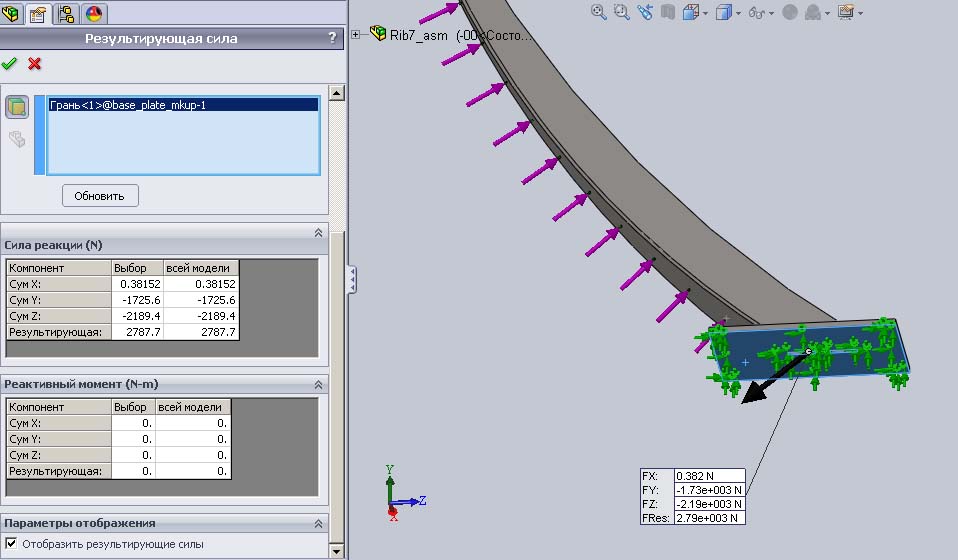This screenshot has width=958, height=560.
Task: Select Zoom to Area tool
Action: click(621, 12)
